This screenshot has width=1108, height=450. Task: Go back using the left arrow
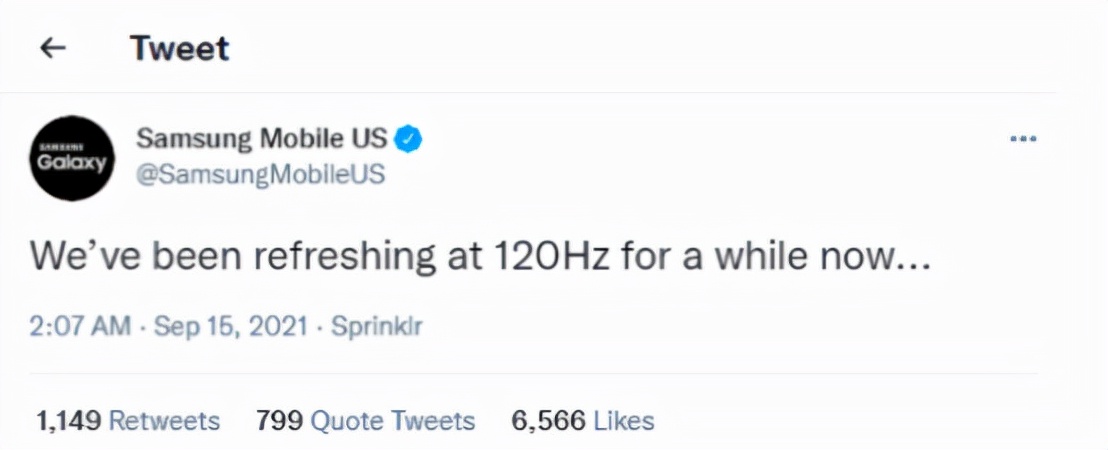click(x=52, y=48)
